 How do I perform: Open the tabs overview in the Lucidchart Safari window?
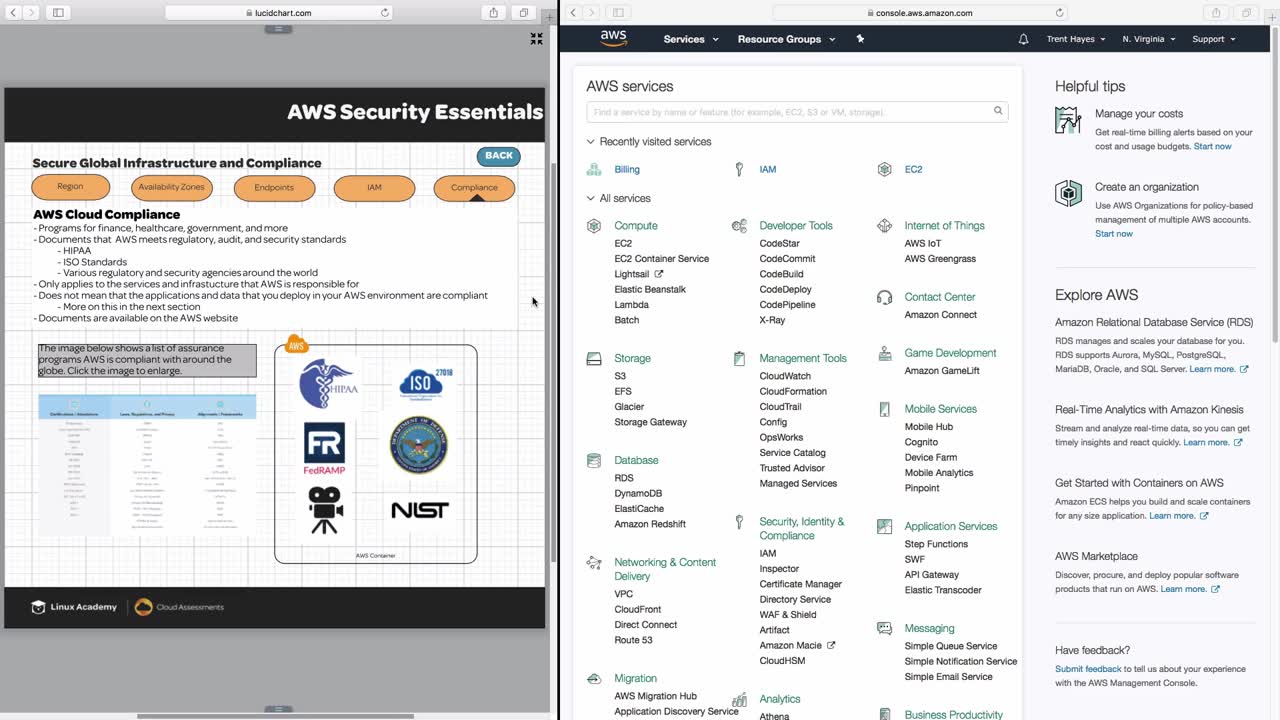(x=523, y=13)
